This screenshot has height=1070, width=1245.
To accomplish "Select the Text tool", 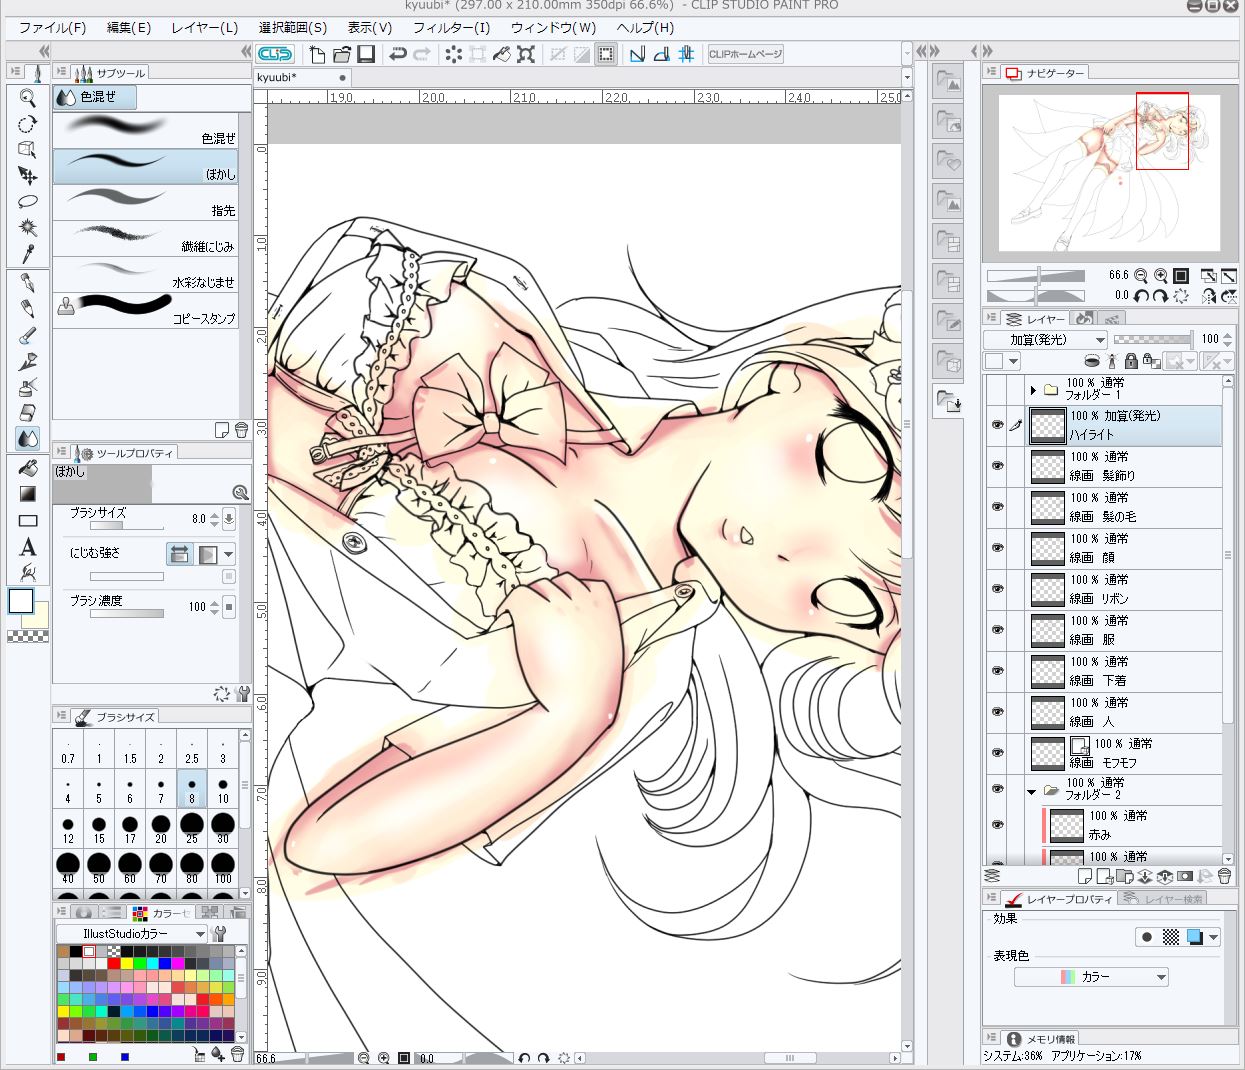I will [x=28, y=546].
